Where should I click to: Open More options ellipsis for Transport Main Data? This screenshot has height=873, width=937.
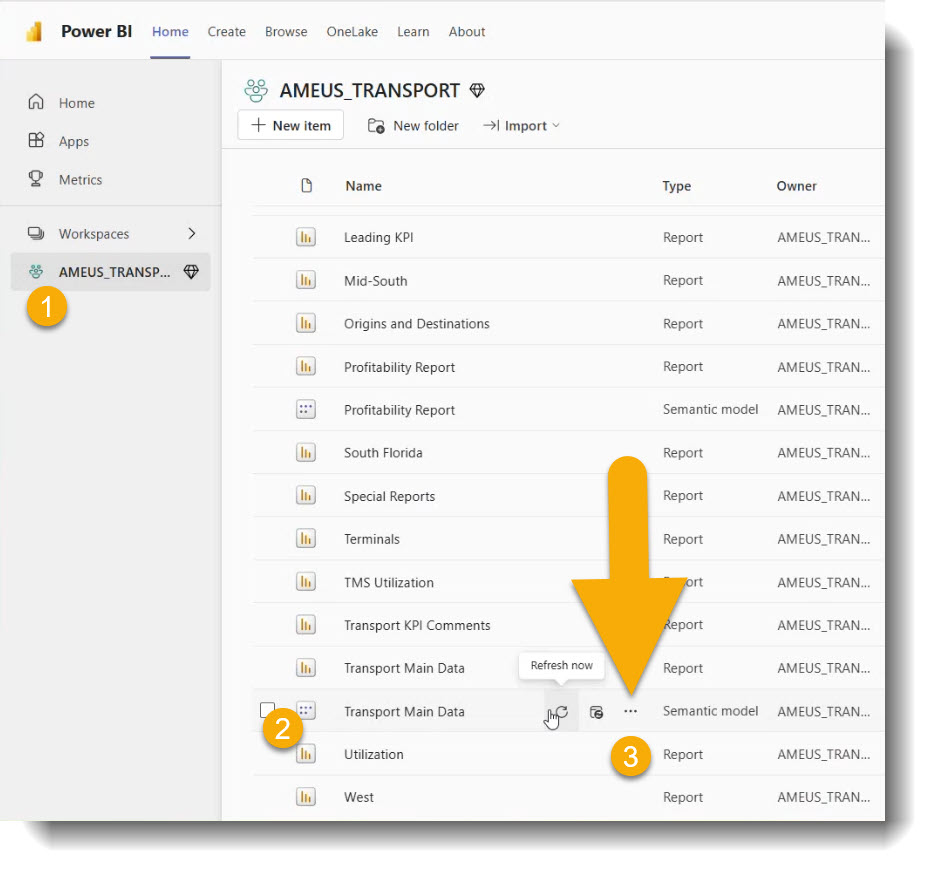click(x=630, y=711)
